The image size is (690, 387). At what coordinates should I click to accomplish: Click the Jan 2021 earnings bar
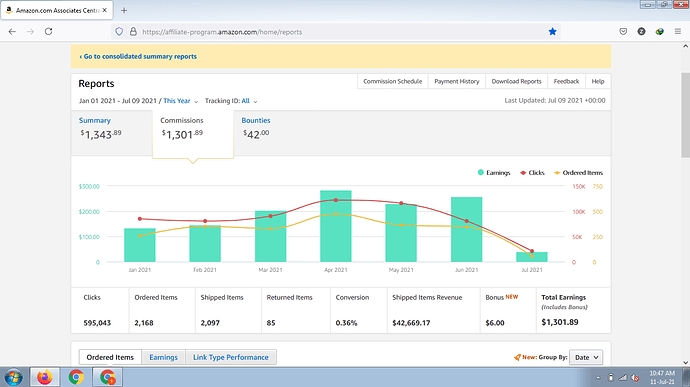click(139, 245)
